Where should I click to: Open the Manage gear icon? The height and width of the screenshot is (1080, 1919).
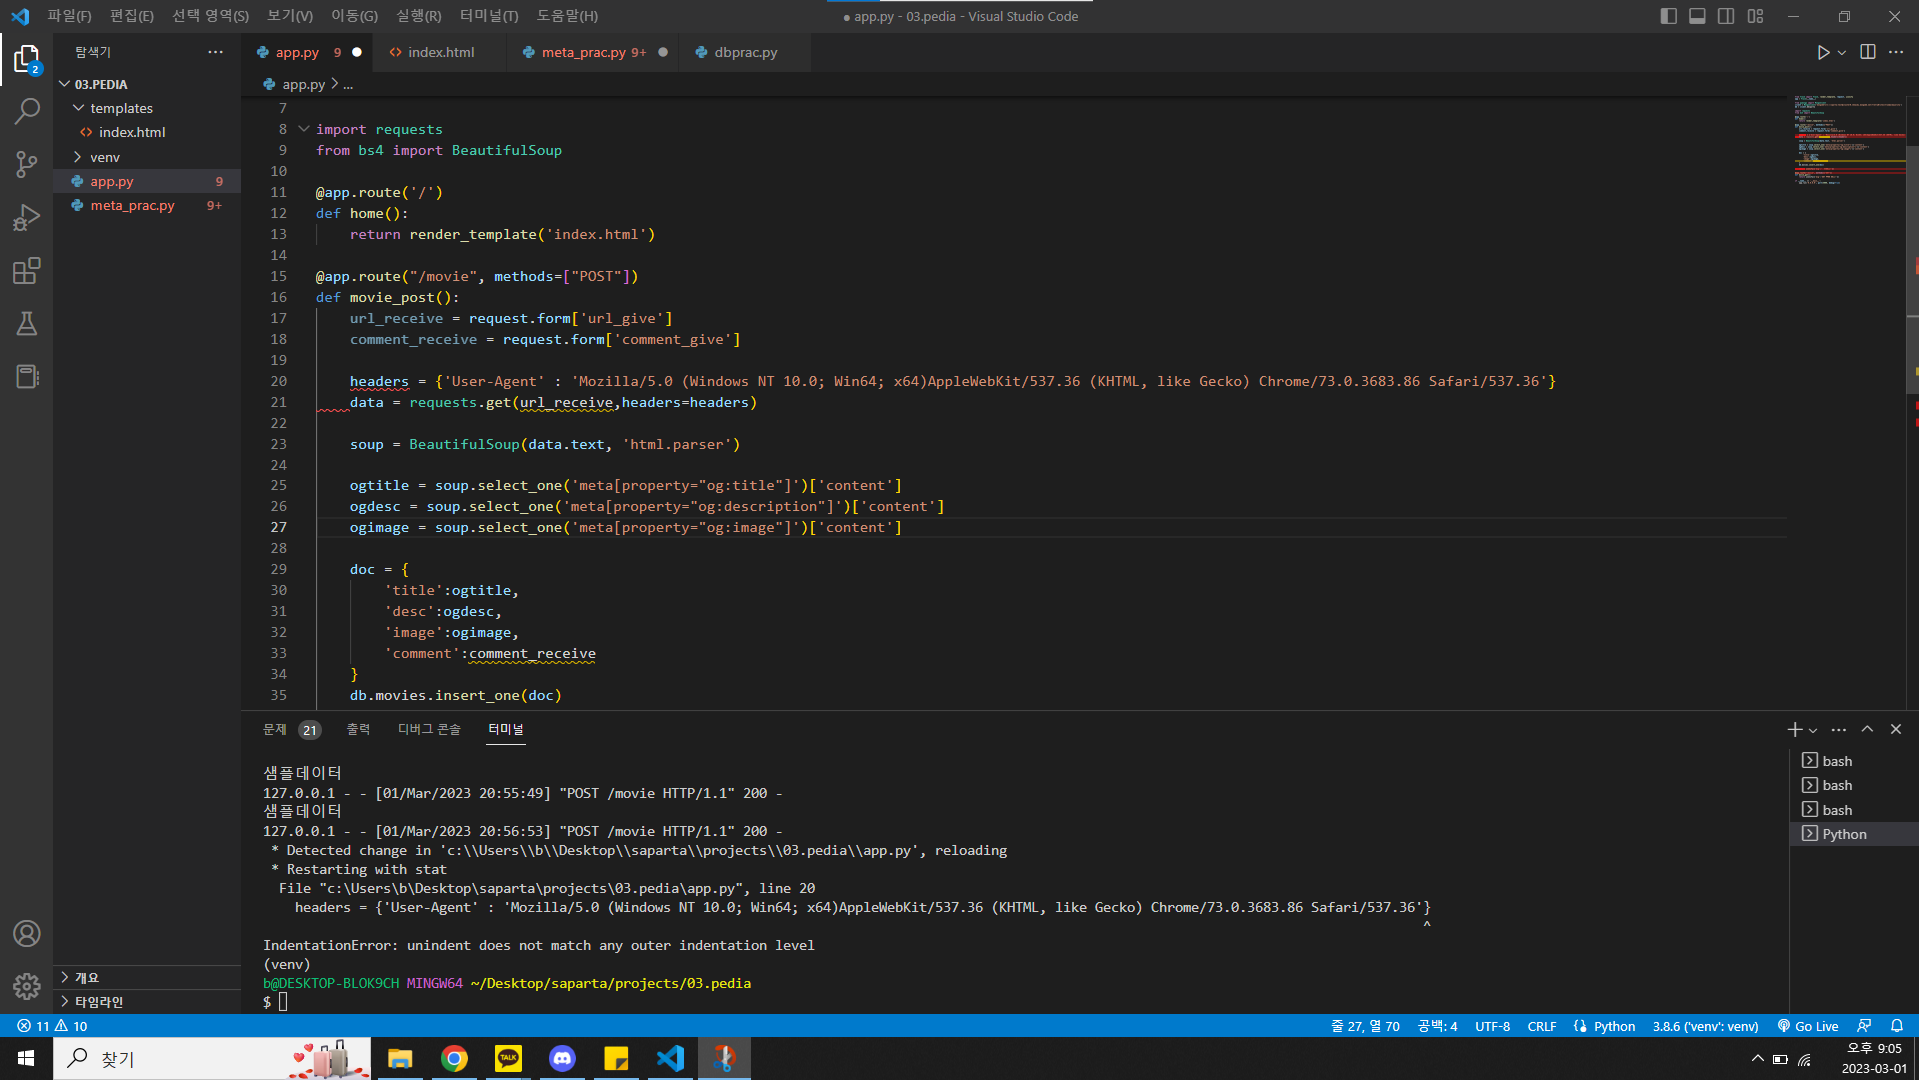[27, 987]
